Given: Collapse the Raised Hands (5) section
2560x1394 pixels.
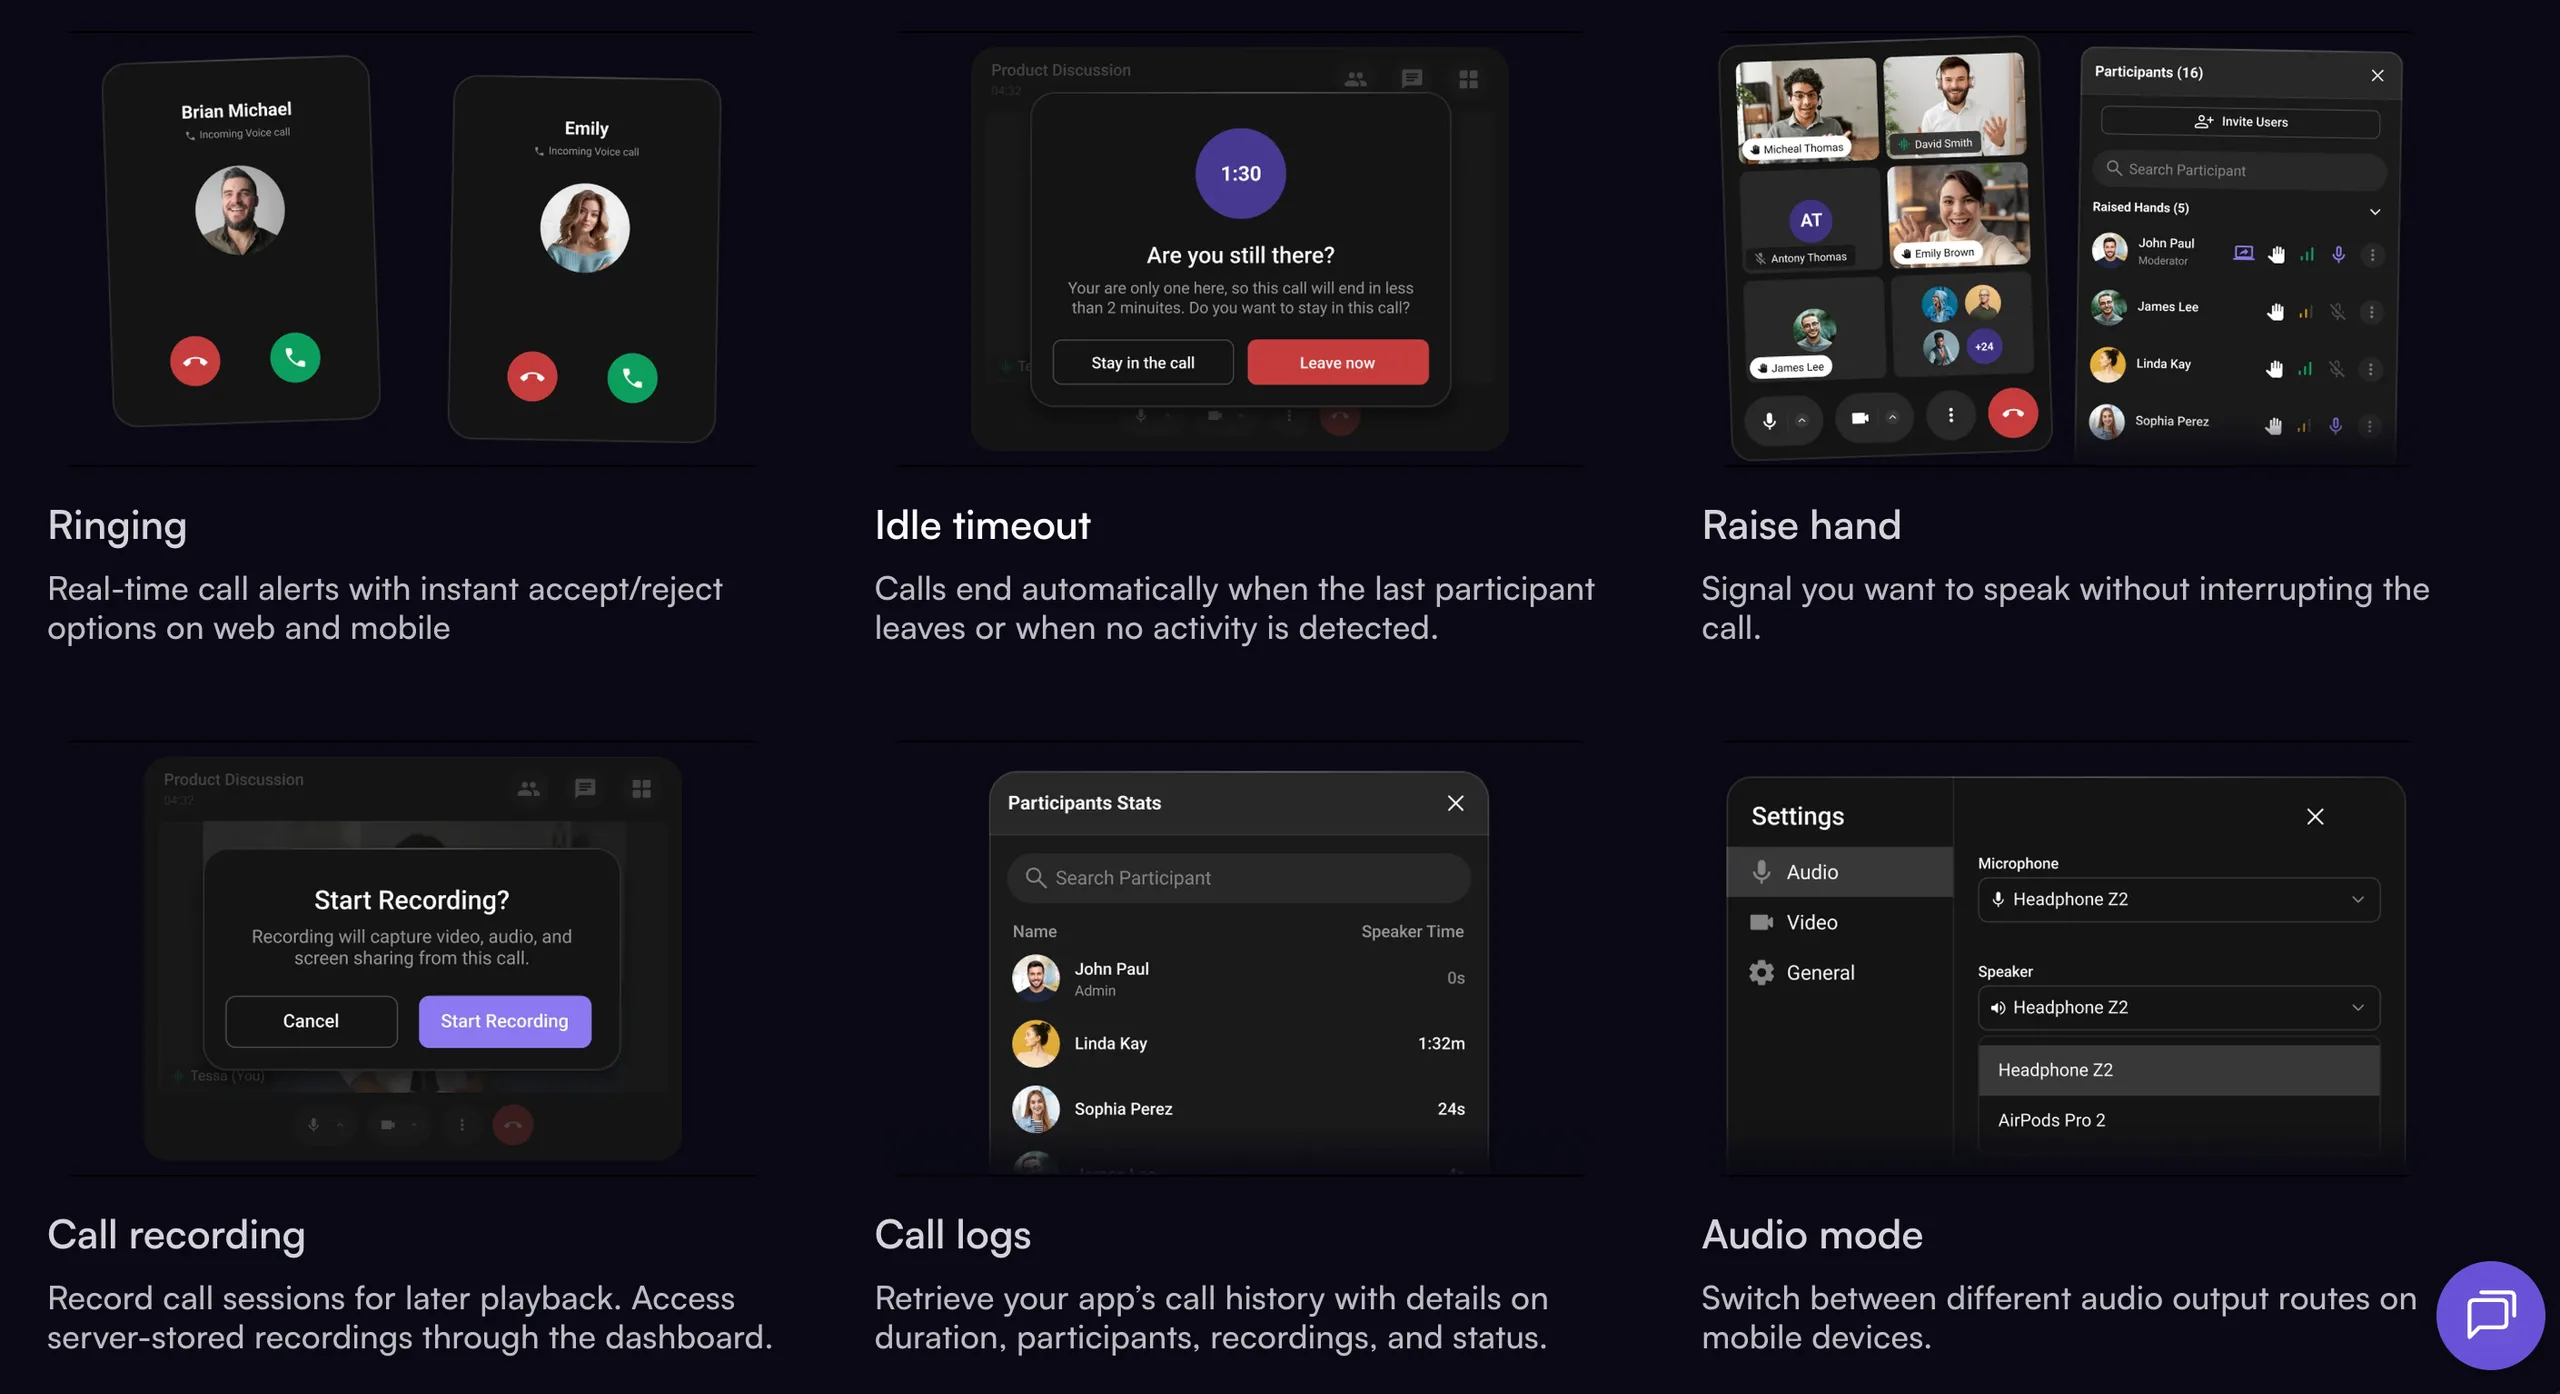Looking at the screenshot, I should 2375,211.
